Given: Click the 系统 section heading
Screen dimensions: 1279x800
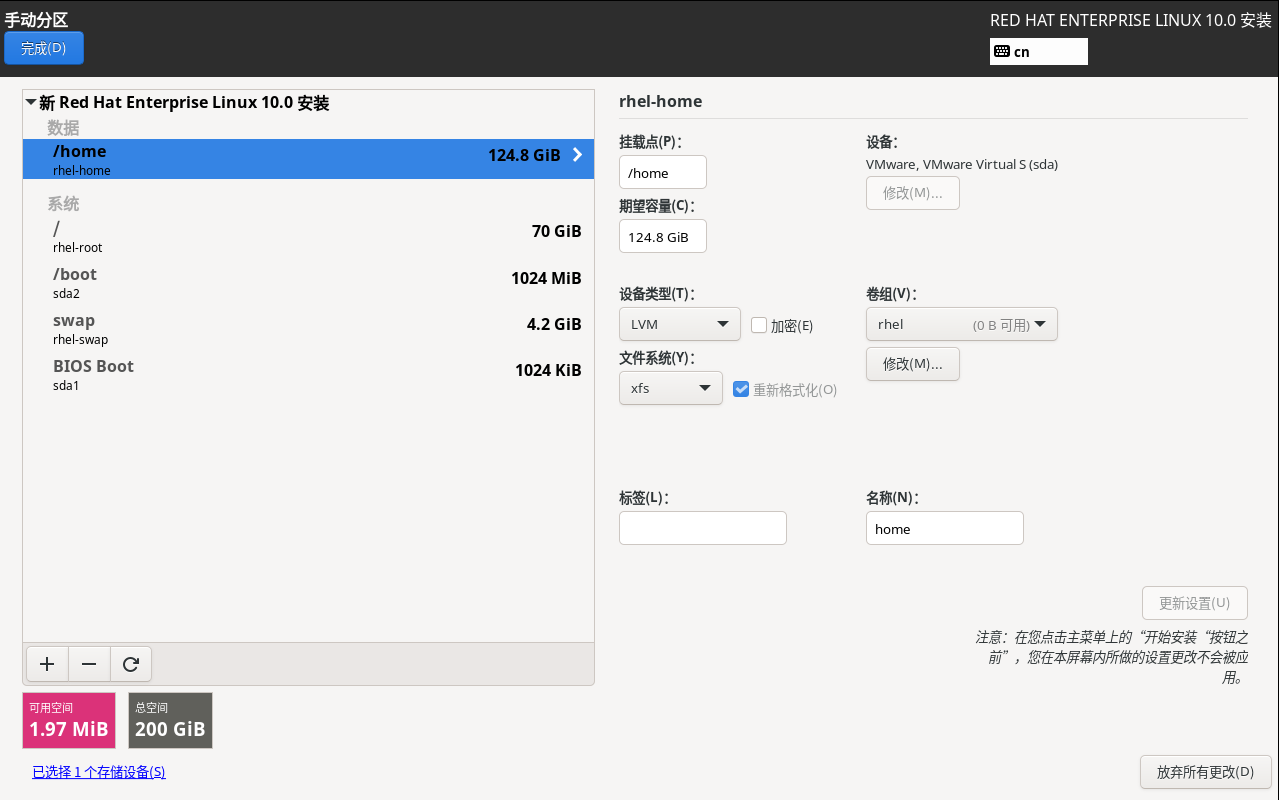Looking at the screenshot, I should click(x=63, y=204).
